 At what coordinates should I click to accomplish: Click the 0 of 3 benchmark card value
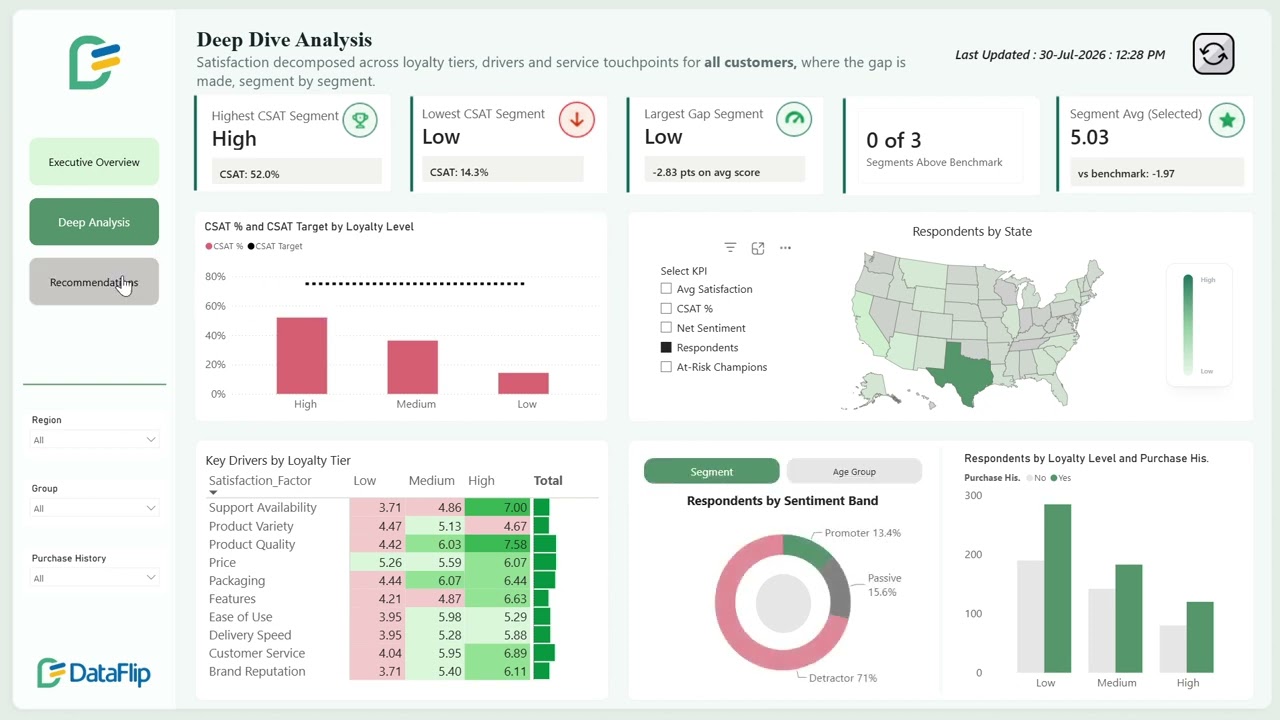point(894,140)
